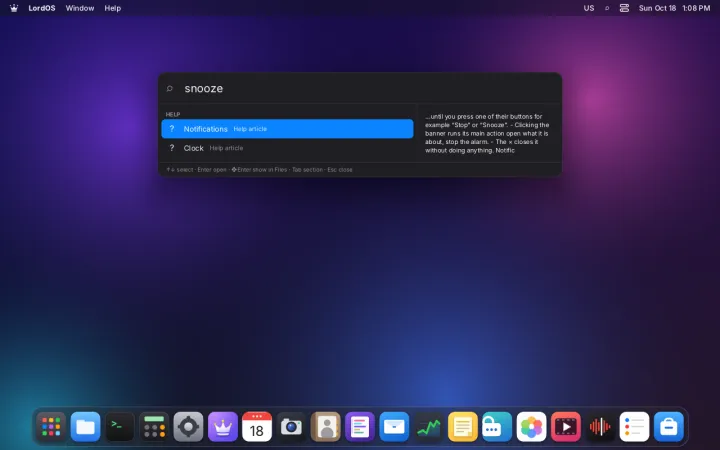Image resolution: width=720 pixels, height=450 pixels.
Task: Click the search field containing snooze
Action: click(360, 88)
